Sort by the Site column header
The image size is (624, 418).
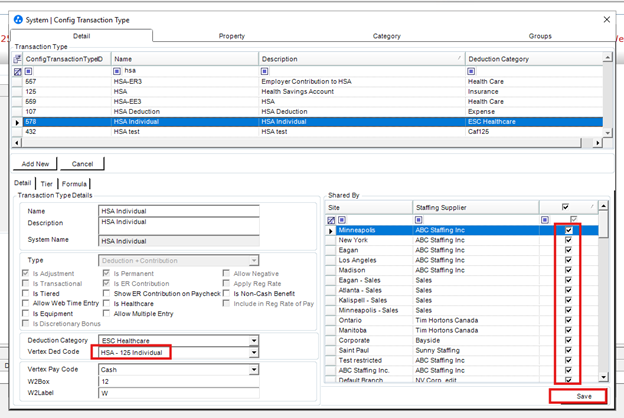pos(369,207)
